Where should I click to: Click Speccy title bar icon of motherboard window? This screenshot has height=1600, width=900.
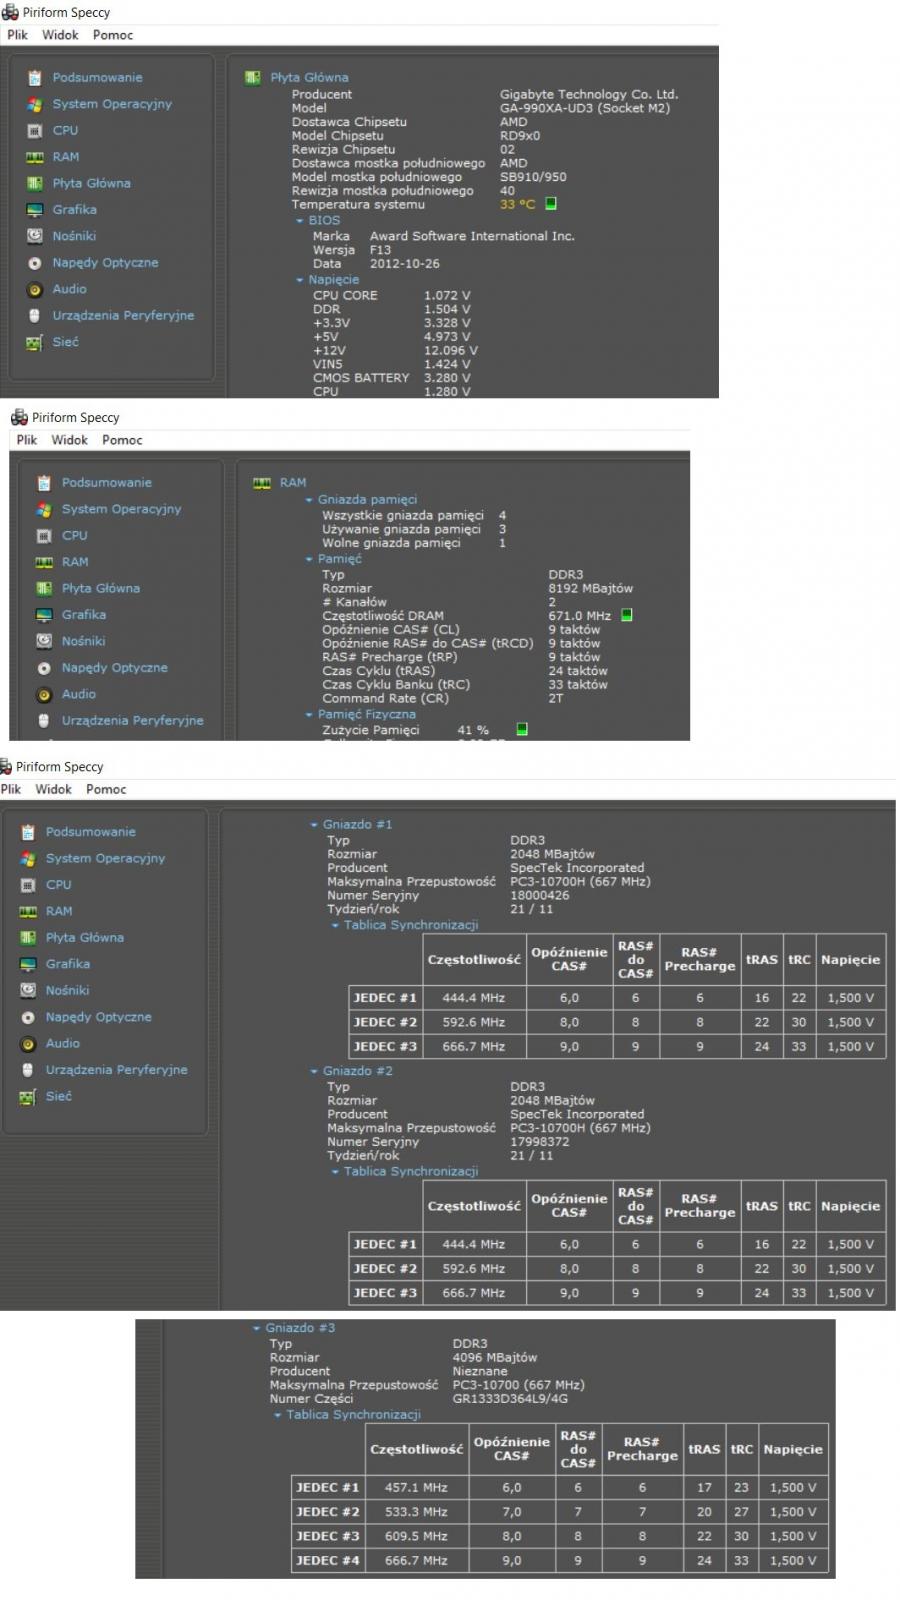(10, 12)
